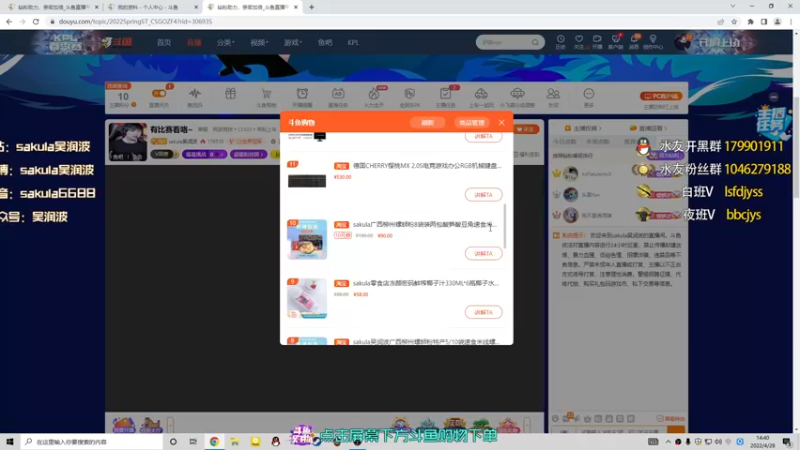Open the 全民乐PK shield icon
This screenshot has height=450, width=800.
pyautogui.click(x=409, y=94)
